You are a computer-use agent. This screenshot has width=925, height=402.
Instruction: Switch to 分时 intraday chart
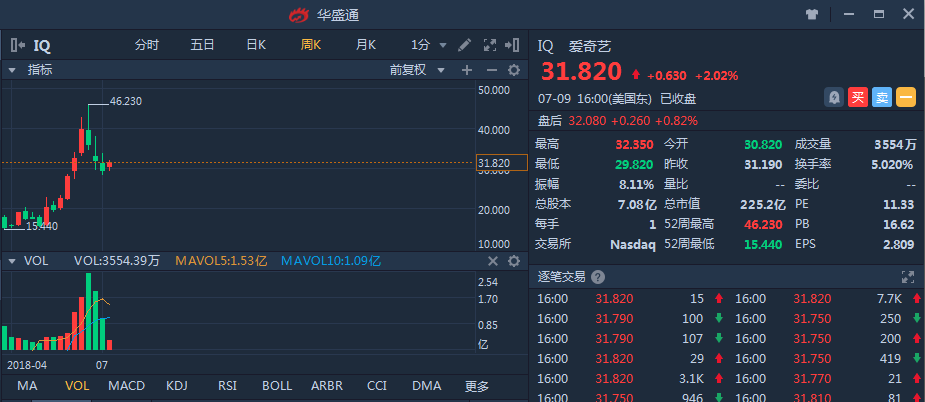tap(146, 45)
